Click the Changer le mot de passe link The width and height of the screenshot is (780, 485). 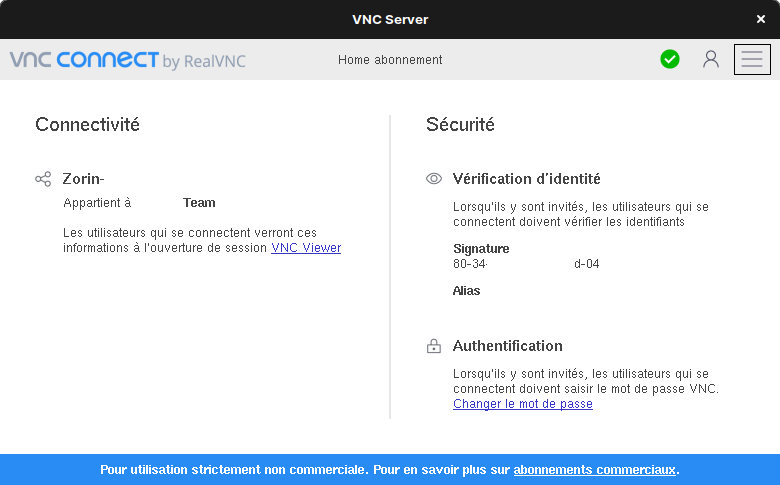[x=522, y=404]
